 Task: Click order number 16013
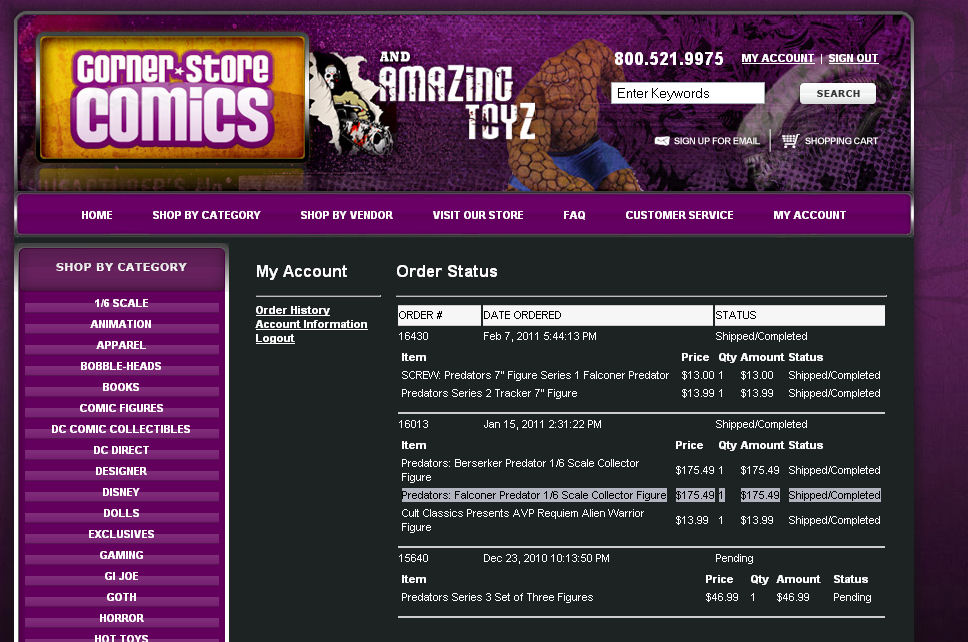click(x=413, y=424)
